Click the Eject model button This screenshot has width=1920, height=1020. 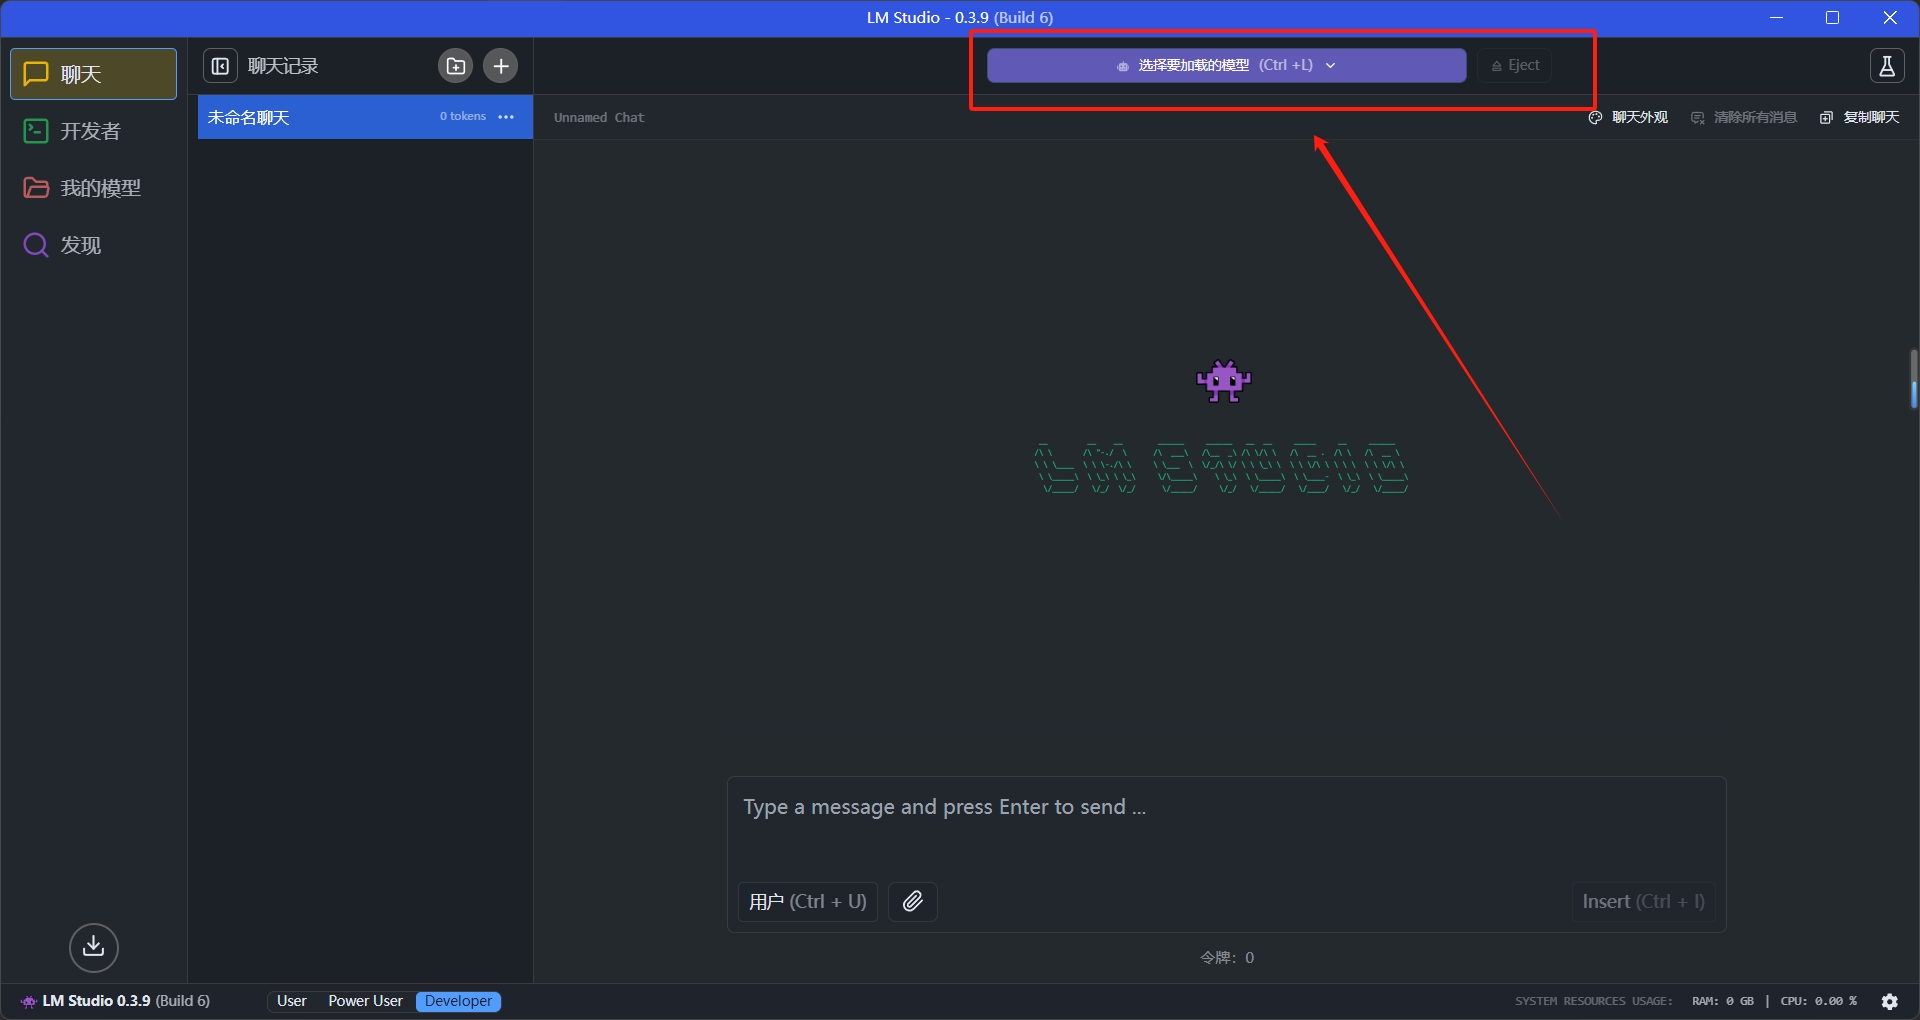1515,66
